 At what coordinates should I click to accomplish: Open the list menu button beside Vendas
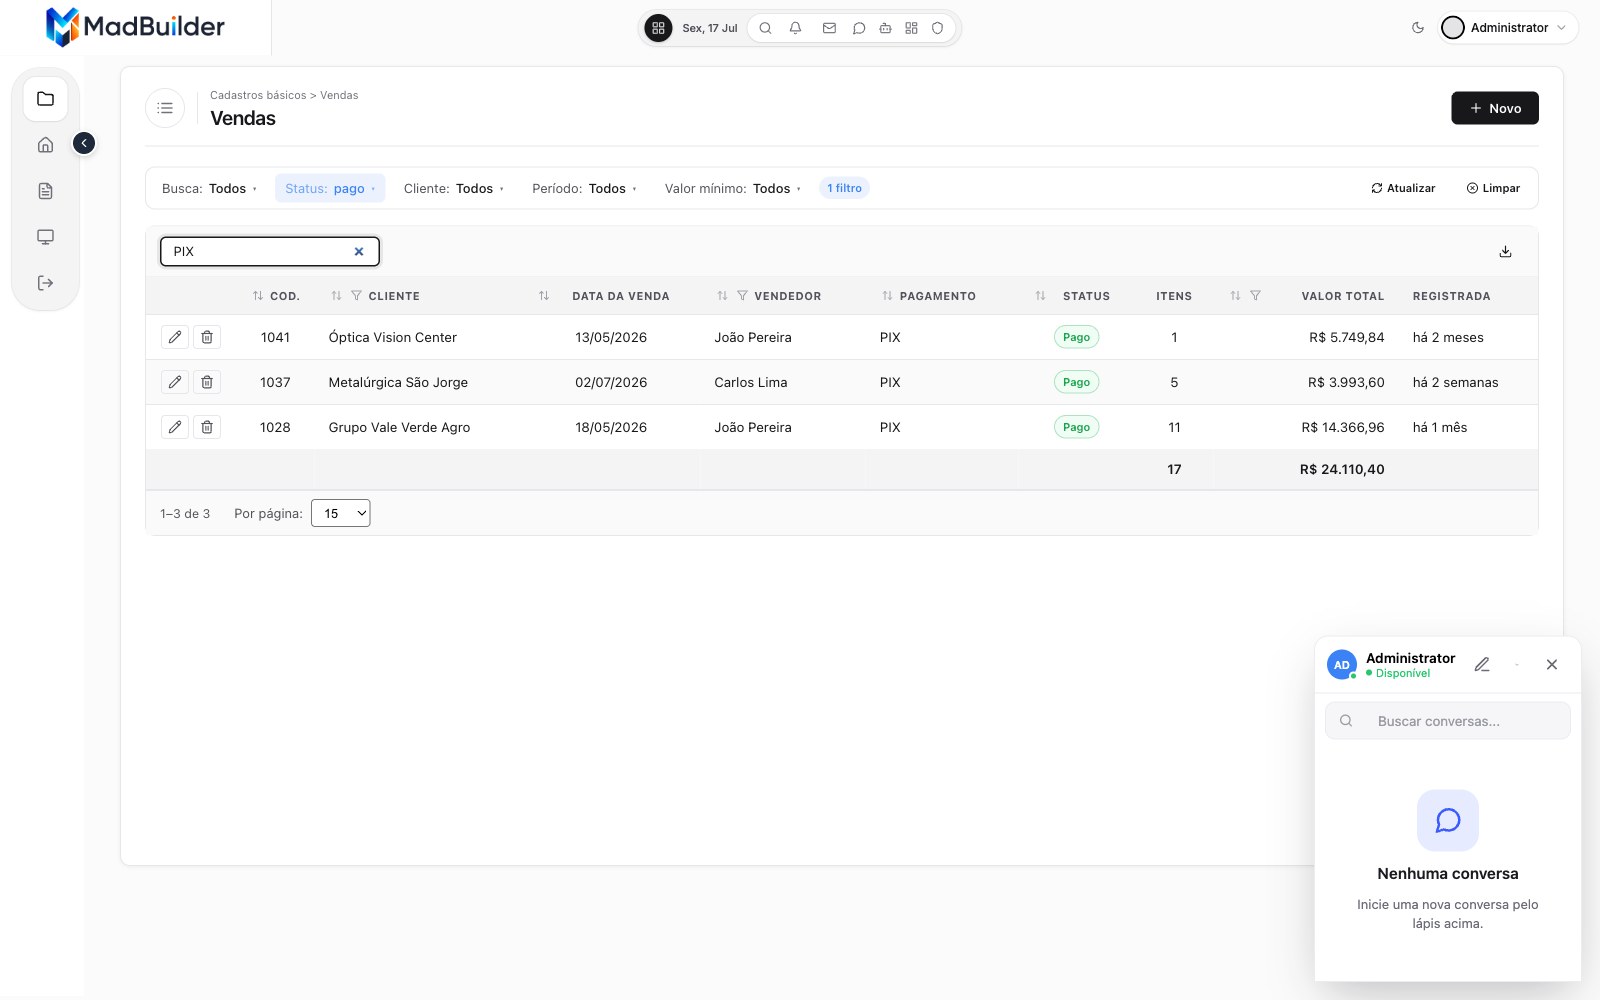click(x=165, y=108)
